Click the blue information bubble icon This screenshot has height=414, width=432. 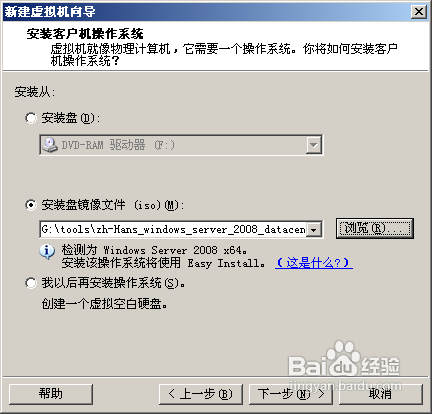(x=47, y=252)
